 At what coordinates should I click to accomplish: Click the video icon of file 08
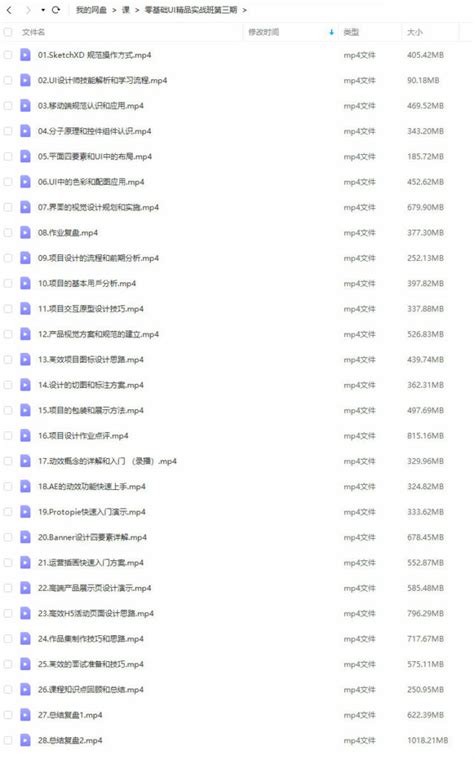click(25, 233)
